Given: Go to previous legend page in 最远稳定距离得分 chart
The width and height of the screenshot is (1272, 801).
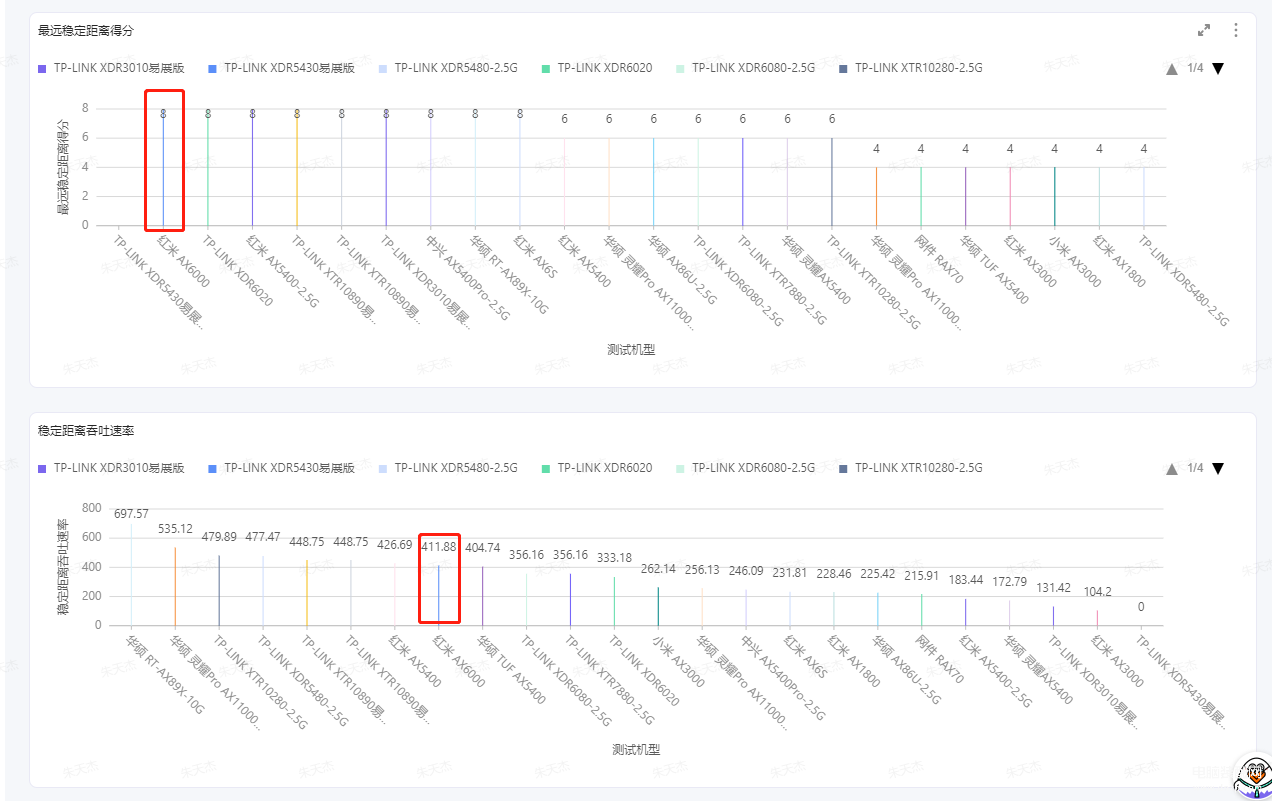Looking at the screenshot, I should pos(1172,68).
